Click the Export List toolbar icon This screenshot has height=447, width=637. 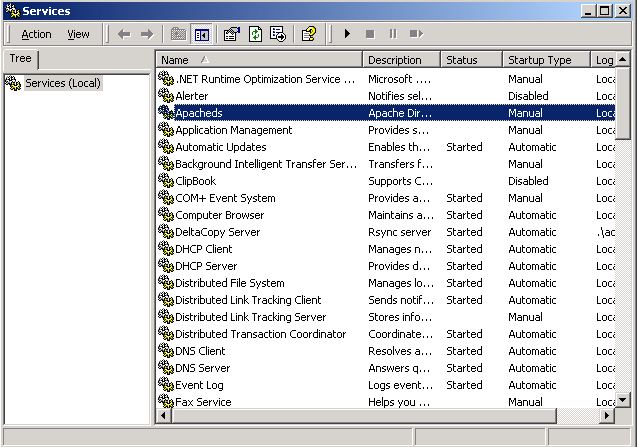(278, 34)
